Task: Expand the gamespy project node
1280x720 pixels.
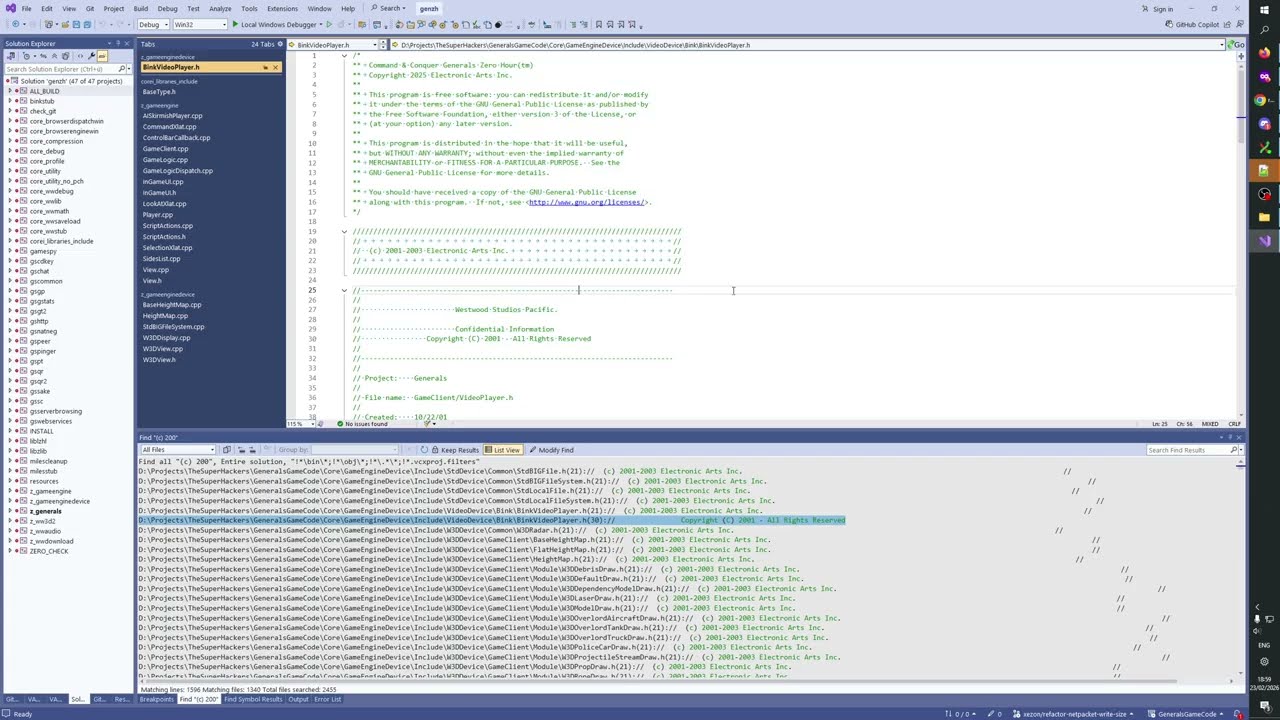Action: pos(11,251)
